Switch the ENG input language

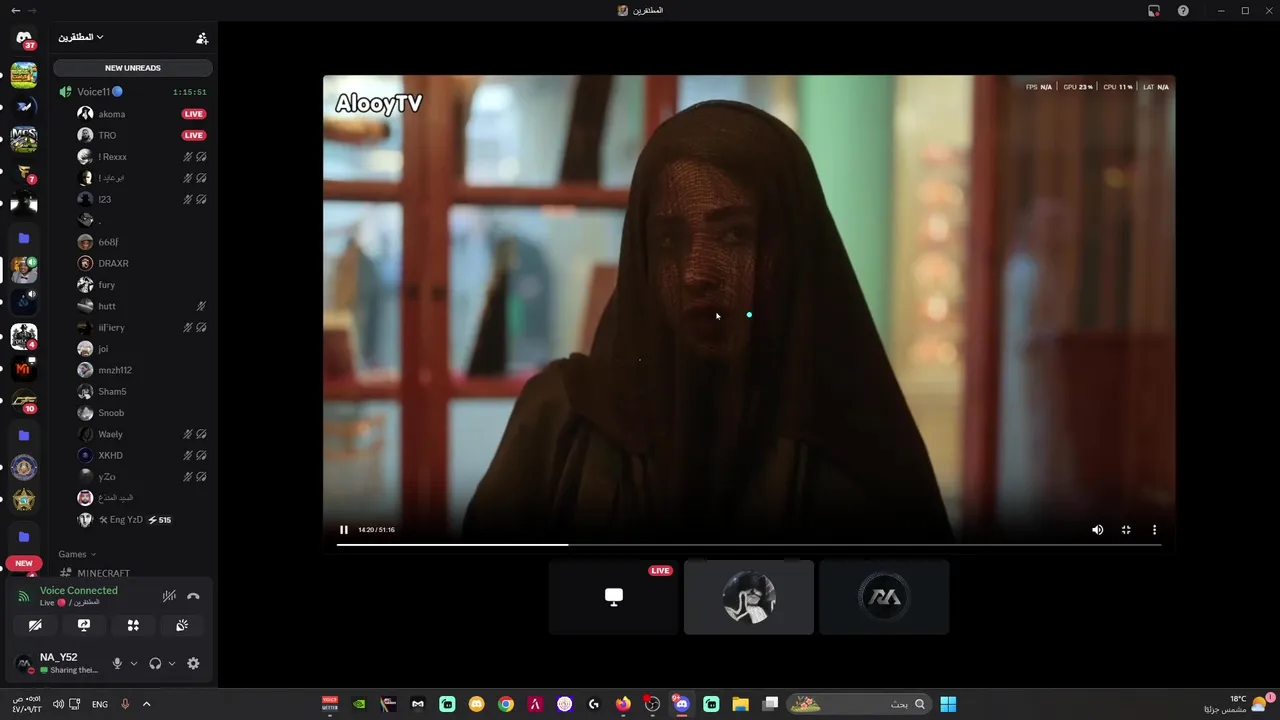pyautogui.click(x=100, y=704)
